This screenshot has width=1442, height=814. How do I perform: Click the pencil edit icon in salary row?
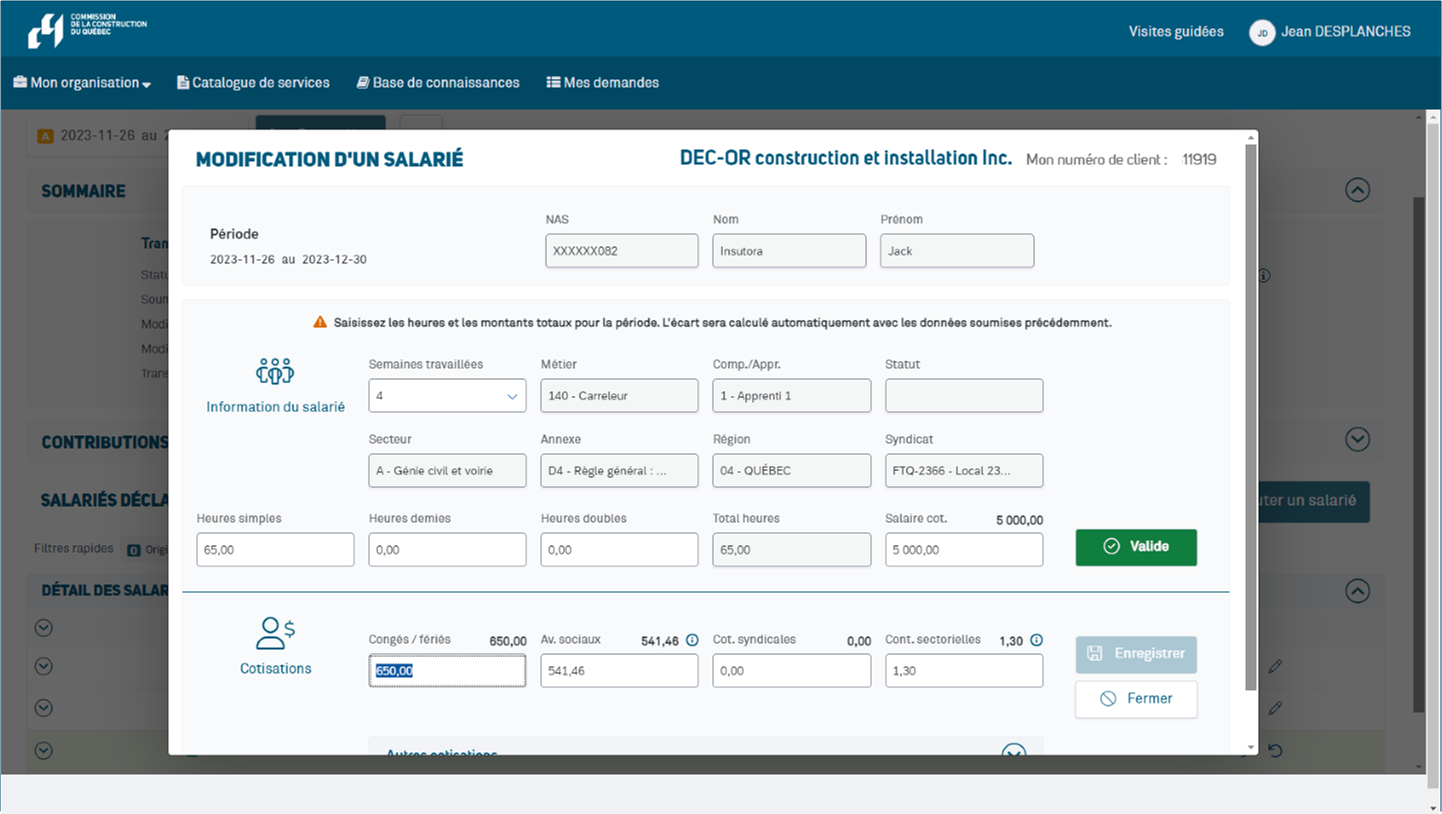tap(1275, 666)
